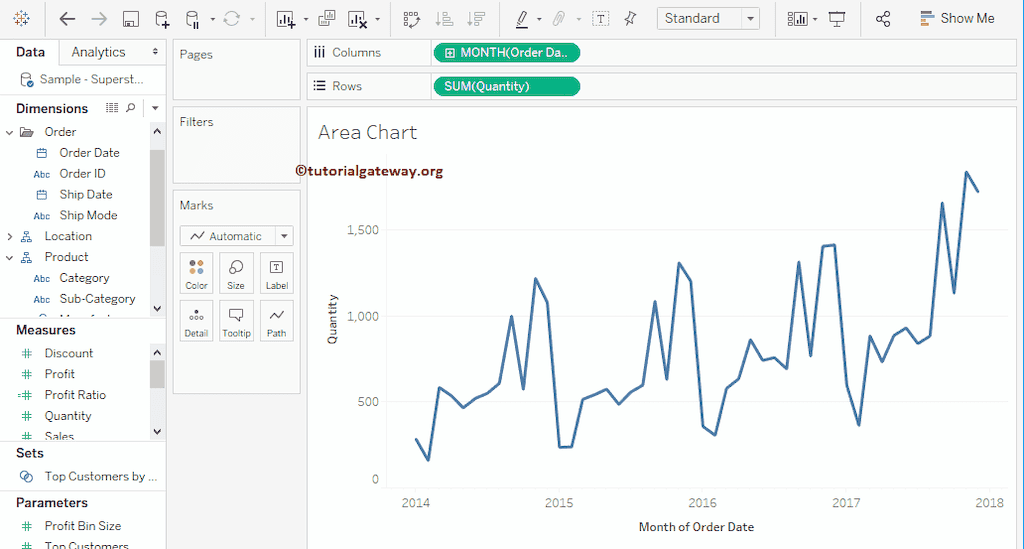This screenshot has height=549, width=1024.
Task: Click the save icon in toolbar
Action: tap(130, 19)
